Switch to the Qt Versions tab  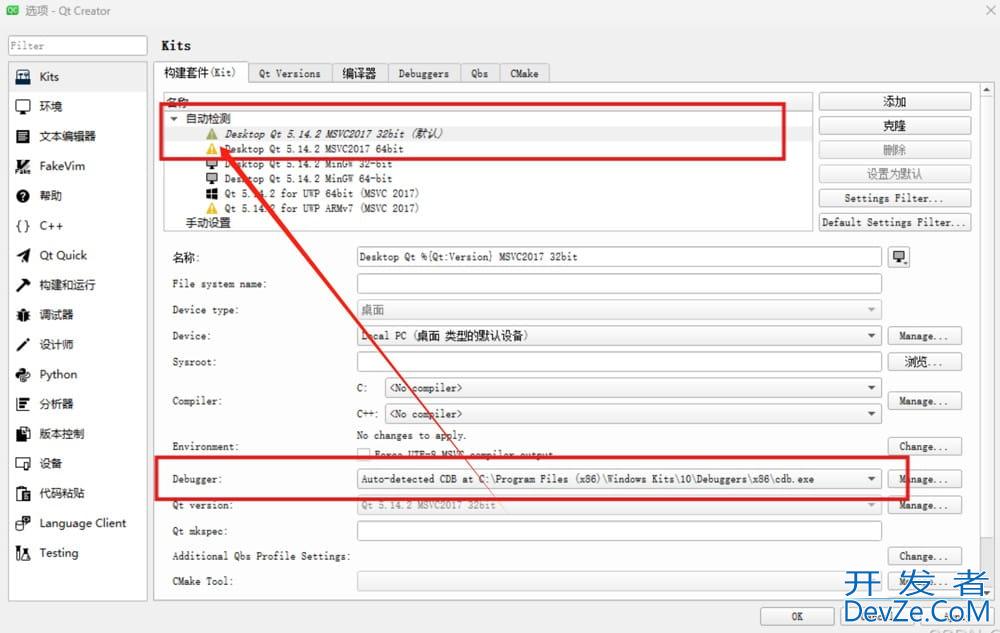(x=290, y=74)
